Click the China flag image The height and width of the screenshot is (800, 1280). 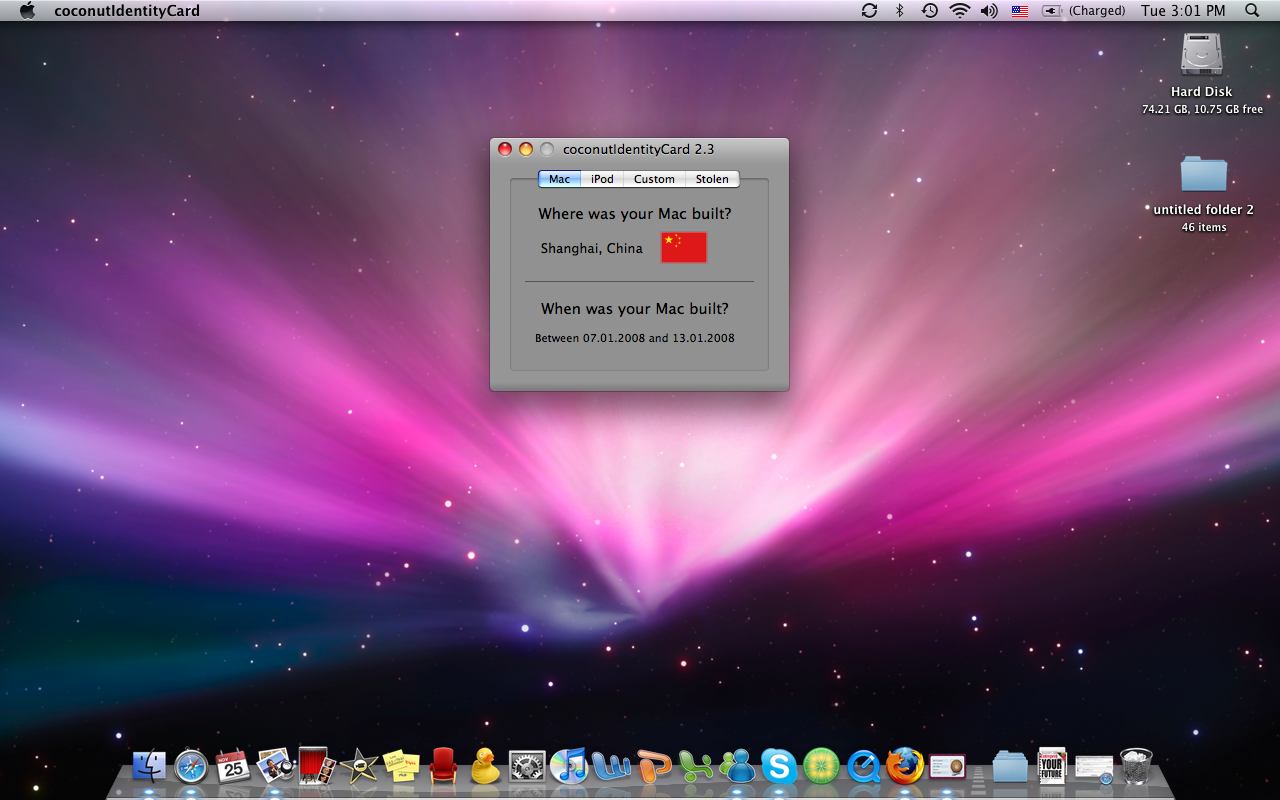click(x=684, y=247)
